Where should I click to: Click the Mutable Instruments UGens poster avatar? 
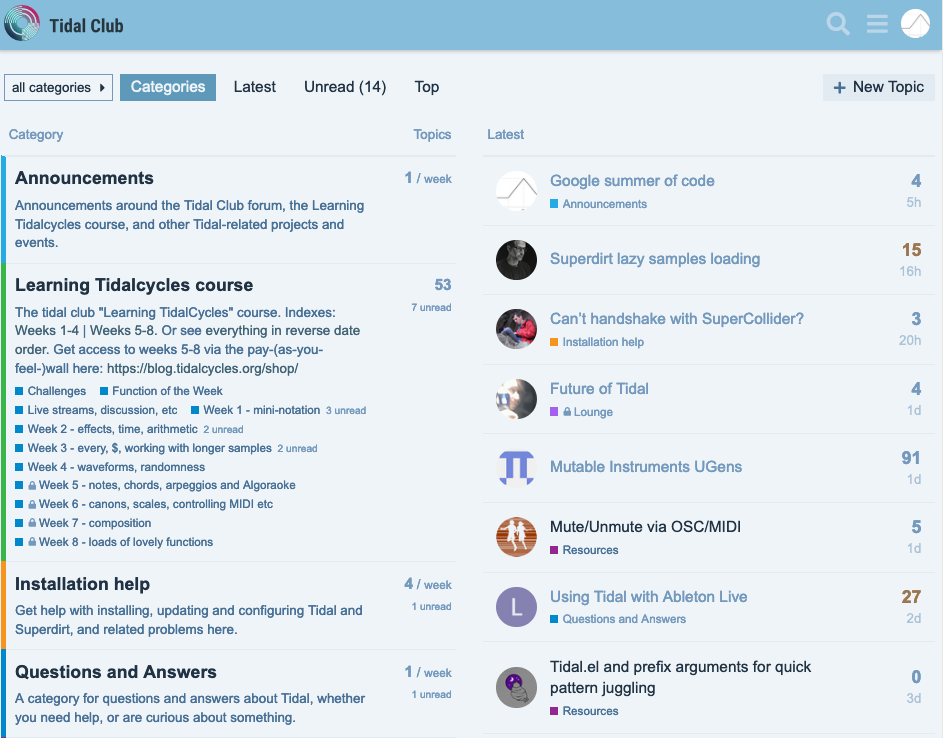click(x=516, y=467)
